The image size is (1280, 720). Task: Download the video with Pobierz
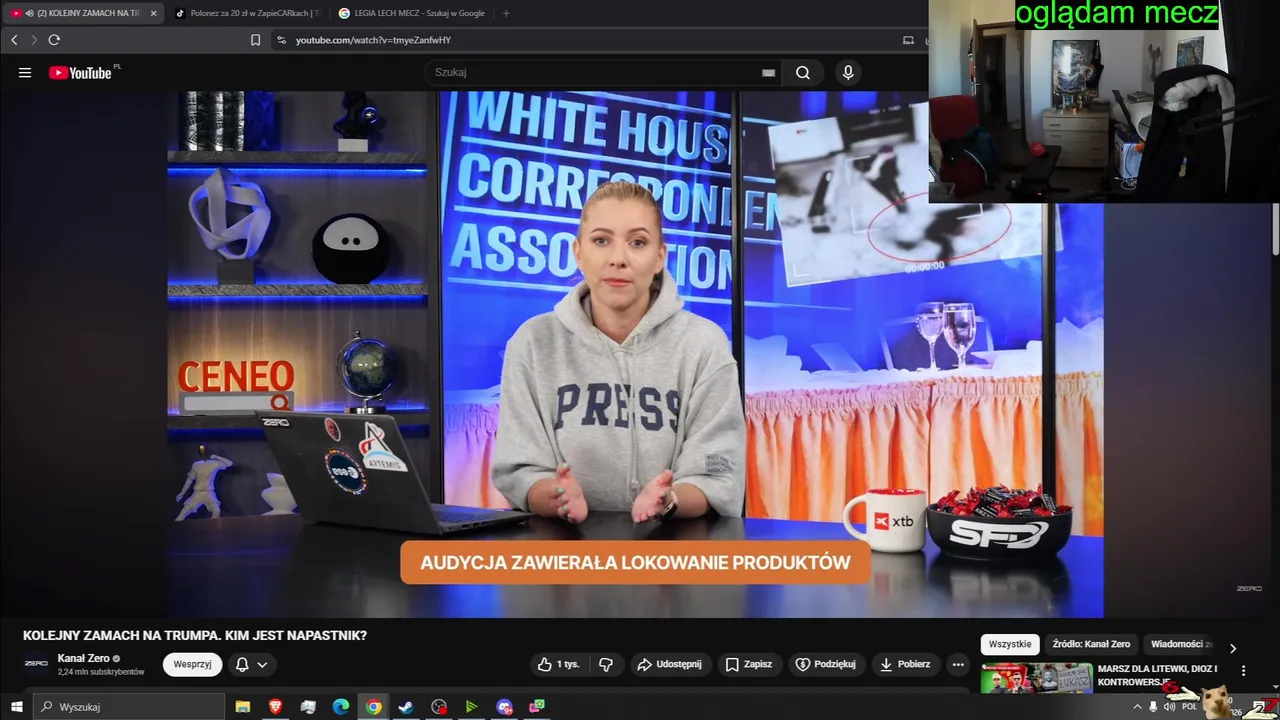[x=905, y=664]
